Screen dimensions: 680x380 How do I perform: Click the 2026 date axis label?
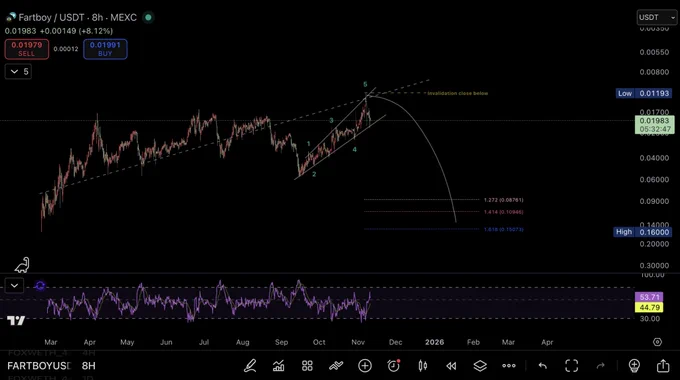pos(435,342)
